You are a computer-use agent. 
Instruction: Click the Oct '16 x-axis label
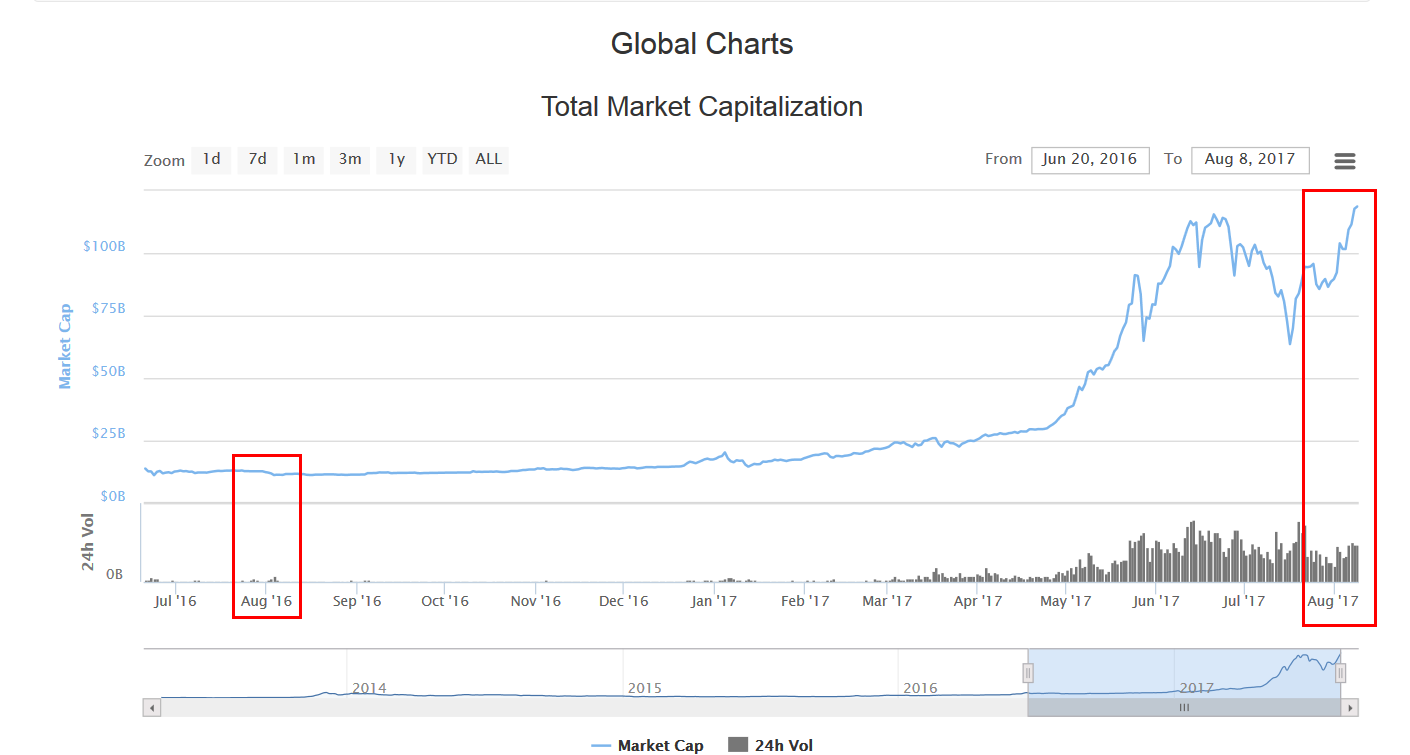coord(445,601)
